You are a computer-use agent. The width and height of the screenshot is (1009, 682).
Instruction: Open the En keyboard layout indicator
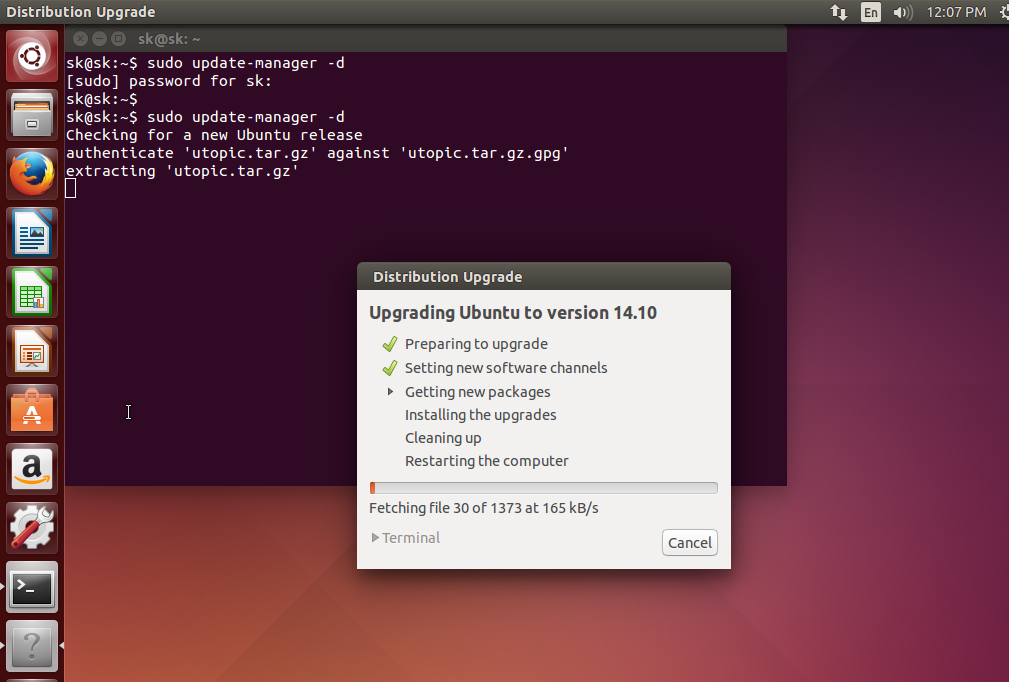coord(871,12)
